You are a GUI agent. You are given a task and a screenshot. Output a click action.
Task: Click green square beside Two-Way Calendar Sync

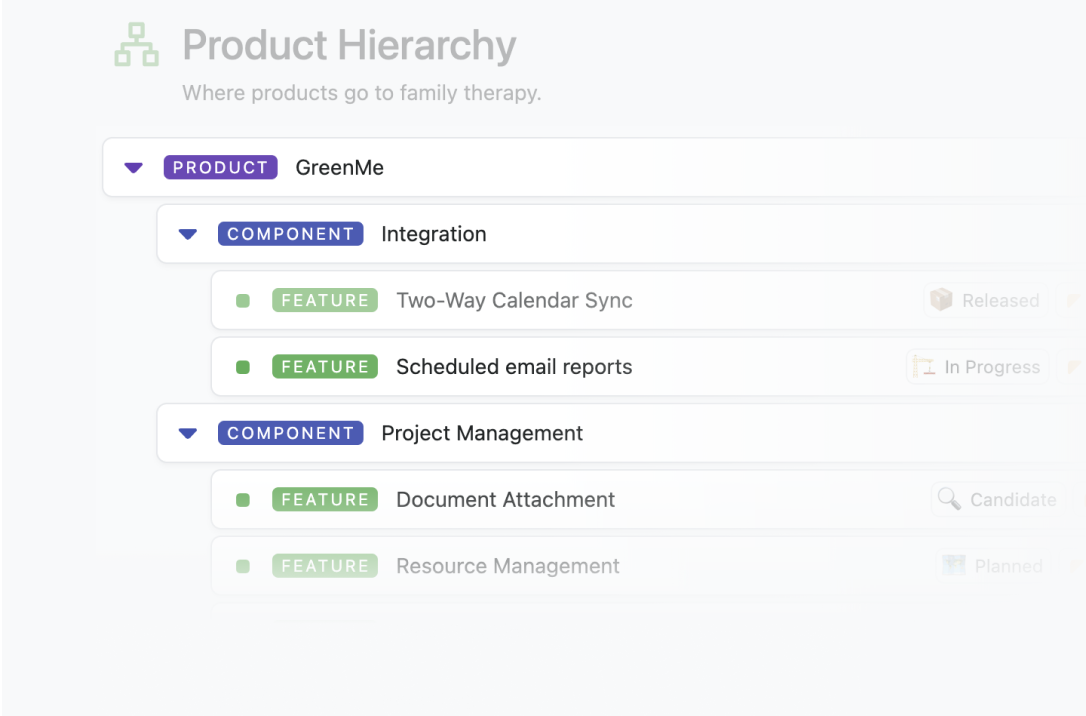point(243,301)
